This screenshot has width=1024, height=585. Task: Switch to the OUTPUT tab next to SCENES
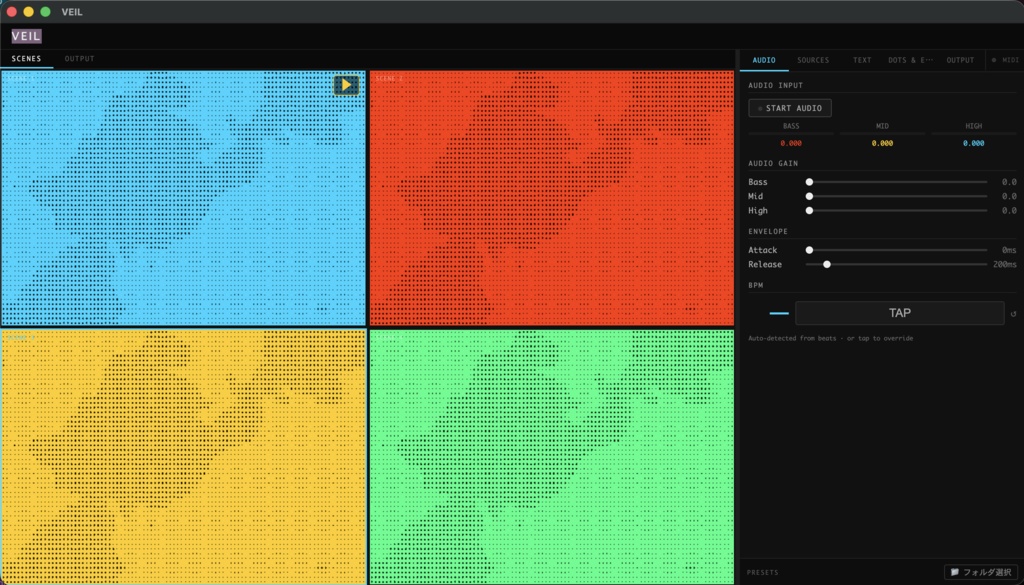pos(79,58)
